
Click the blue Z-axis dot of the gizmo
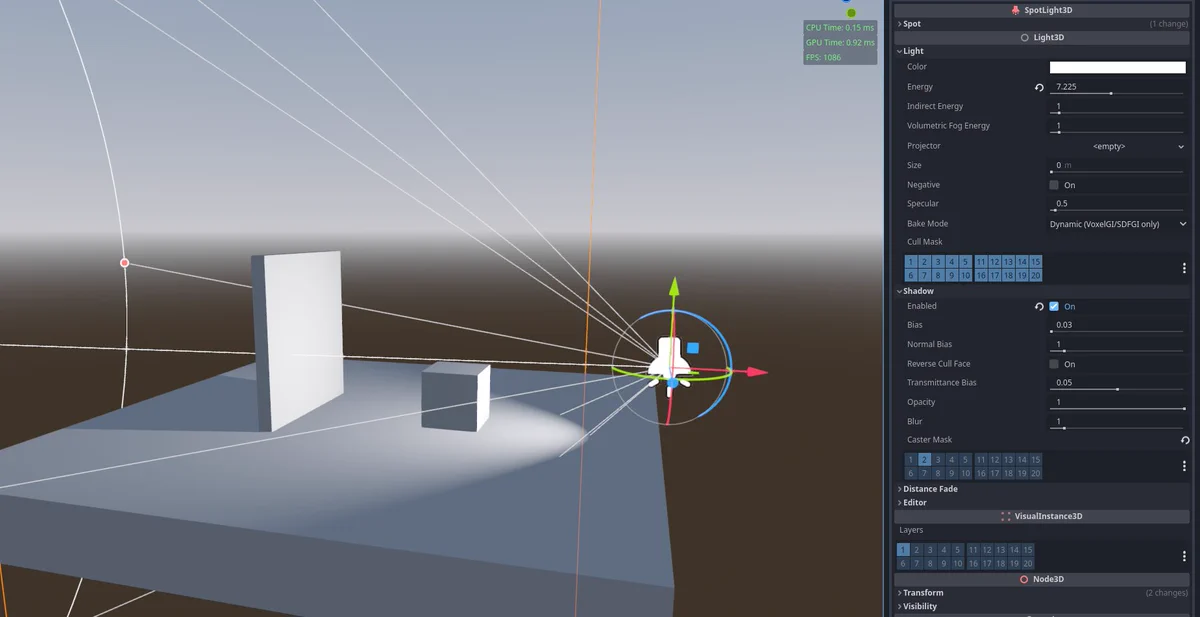pos(672,383)
